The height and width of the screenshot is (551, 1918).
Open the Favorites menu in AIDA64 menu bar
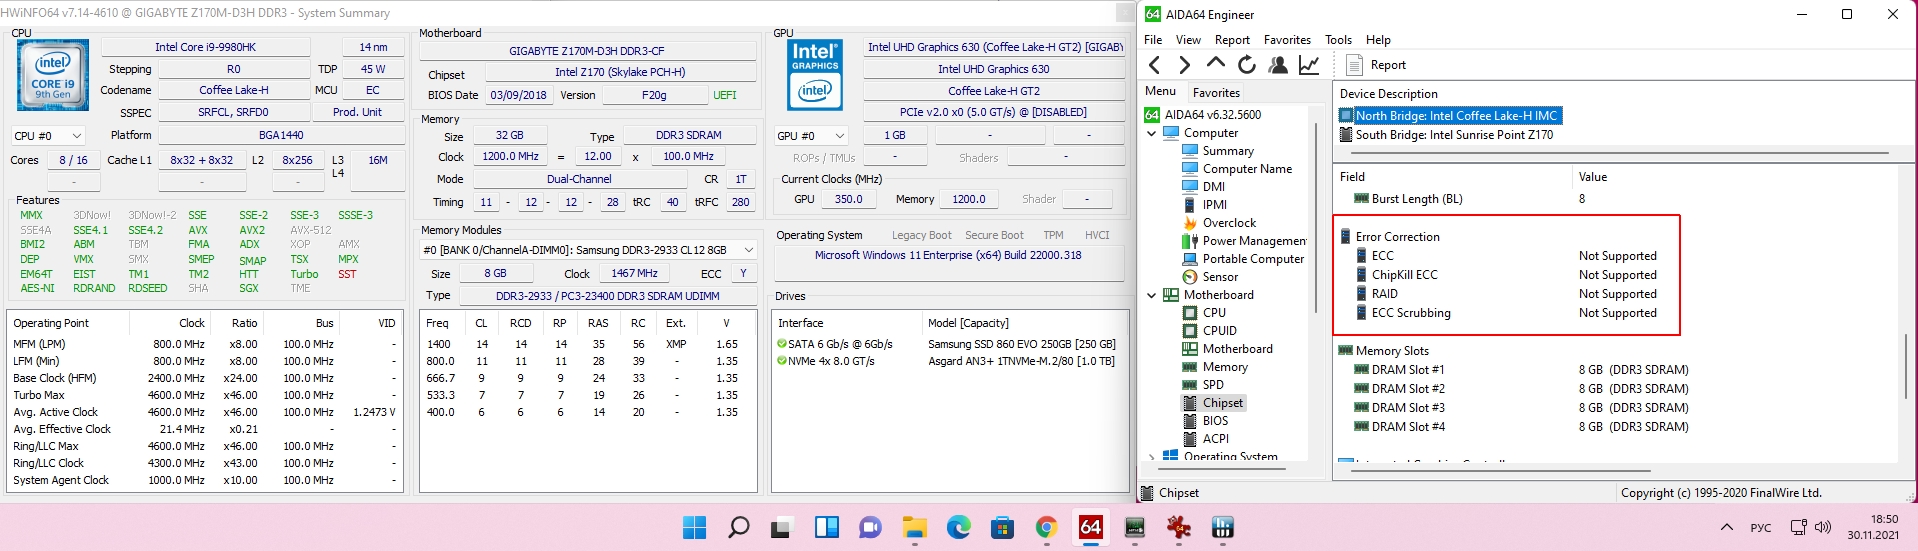click(1287, 40)
